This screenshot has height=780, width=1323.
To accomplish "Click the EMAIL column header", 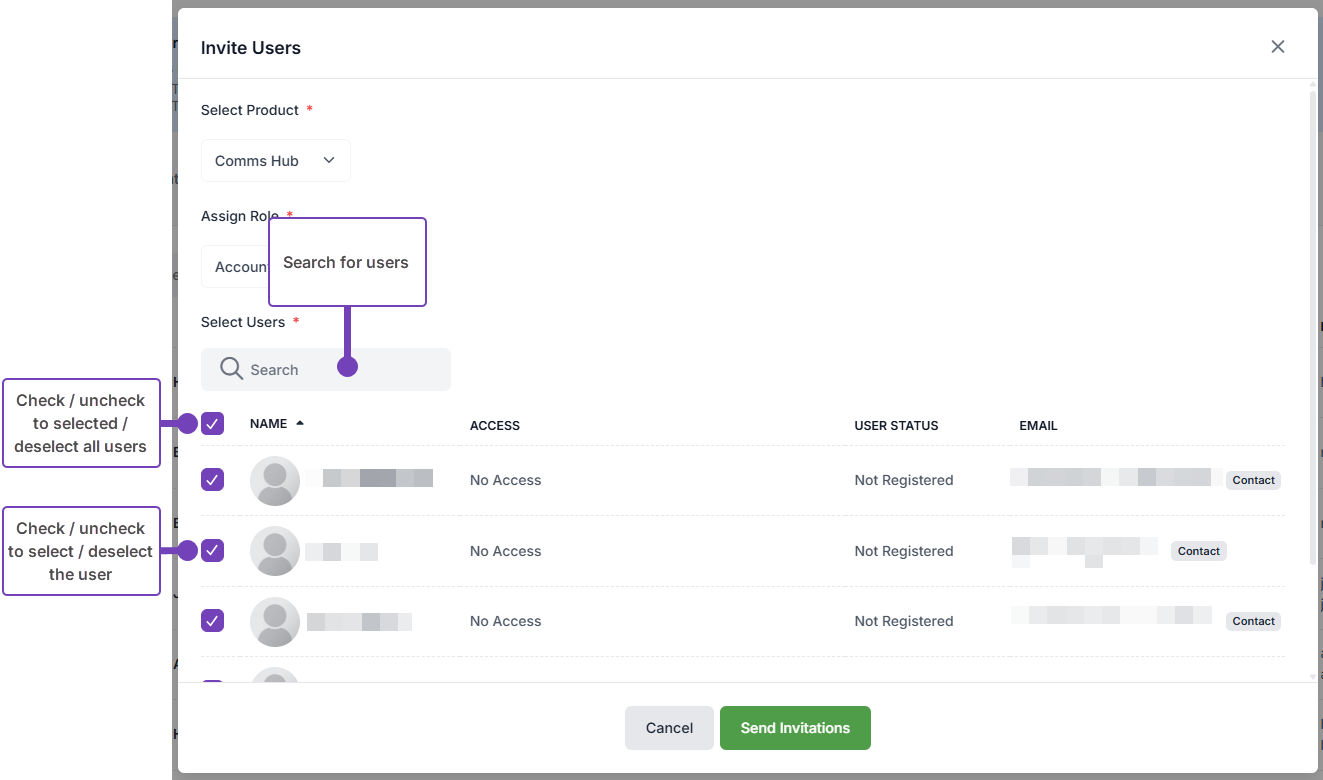I will tap(1038, 426).
